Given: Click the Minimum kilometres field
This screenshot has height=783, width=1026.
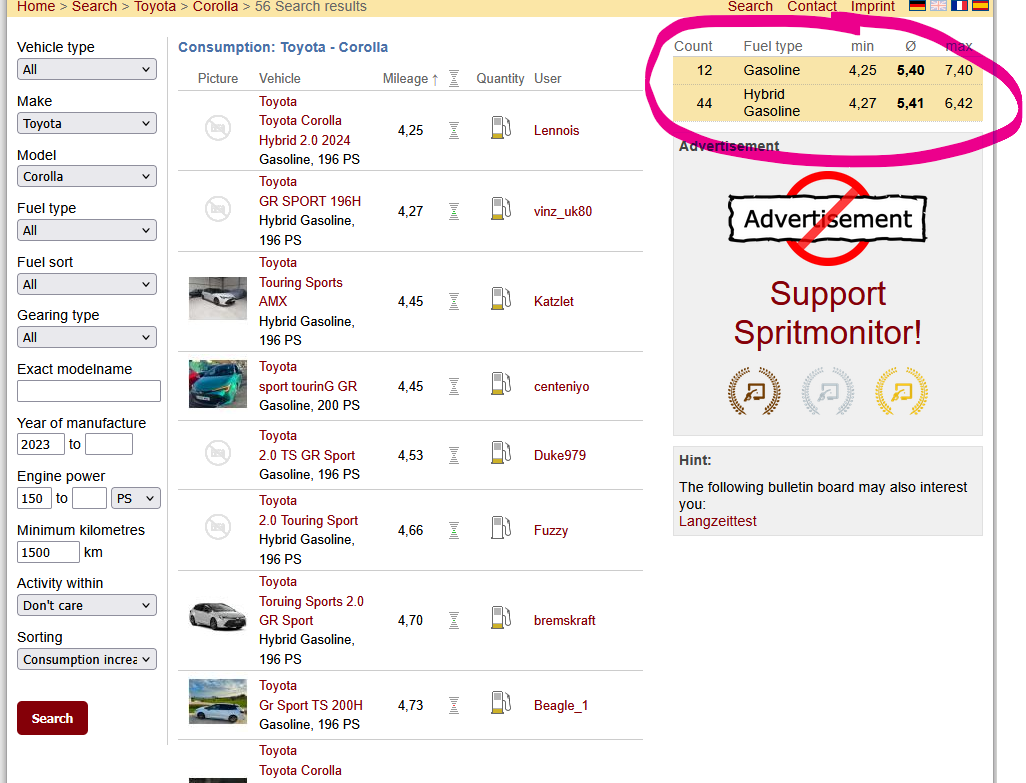Looking at the screenshot, I should tap(48, 552).
